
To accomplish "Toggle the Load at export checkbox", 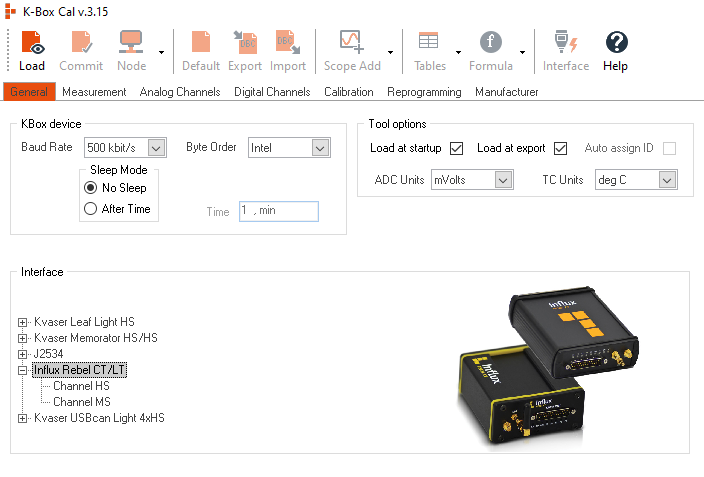I will point(560,148).
